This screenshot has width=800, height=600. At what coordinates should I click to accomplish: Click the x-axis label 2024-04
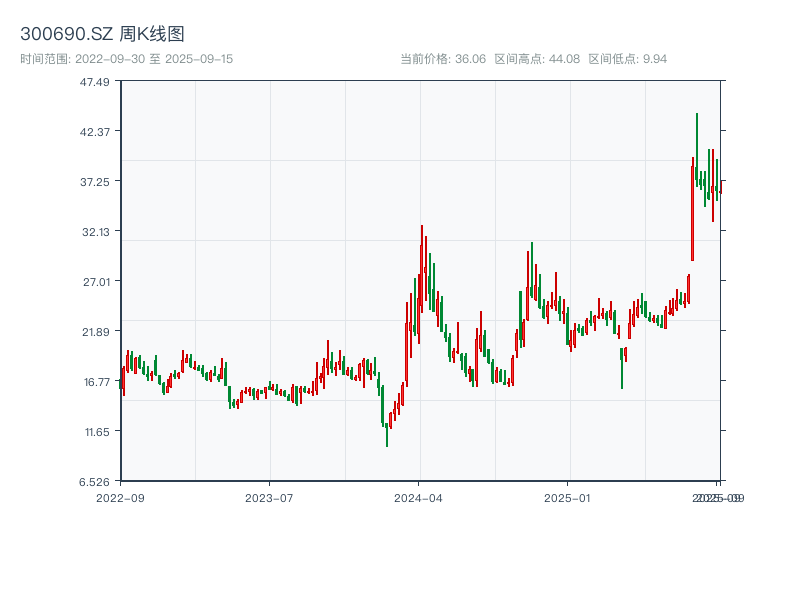(418, 498)
